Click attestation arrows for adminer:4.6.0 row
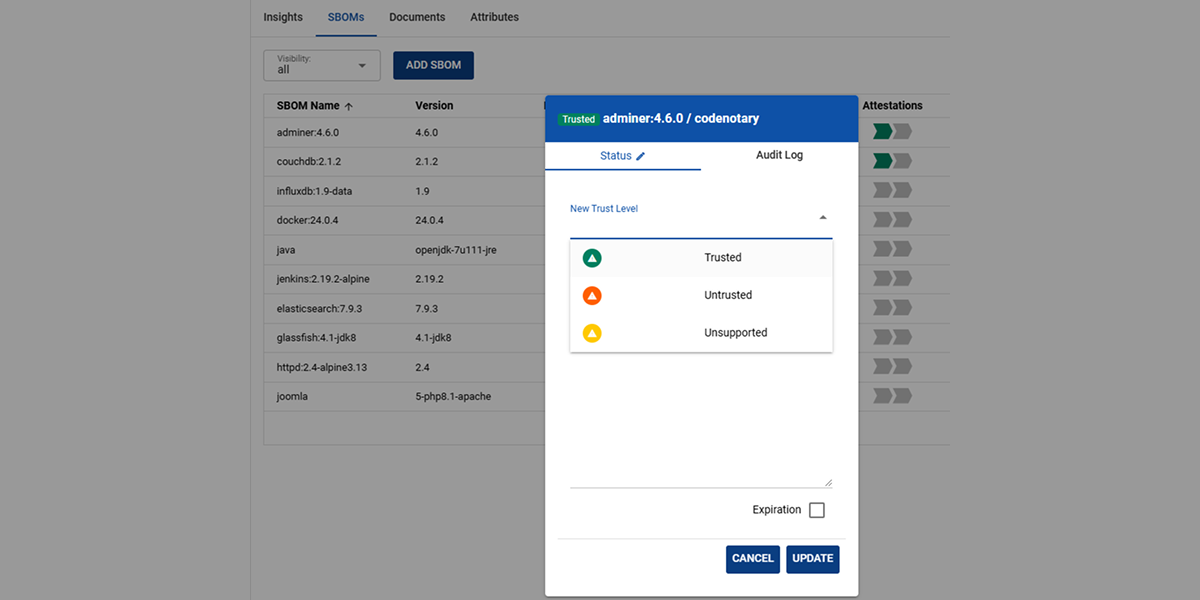Image resolution: width=1200 pixels, height=600 pixels. click(x=892, y=132)
